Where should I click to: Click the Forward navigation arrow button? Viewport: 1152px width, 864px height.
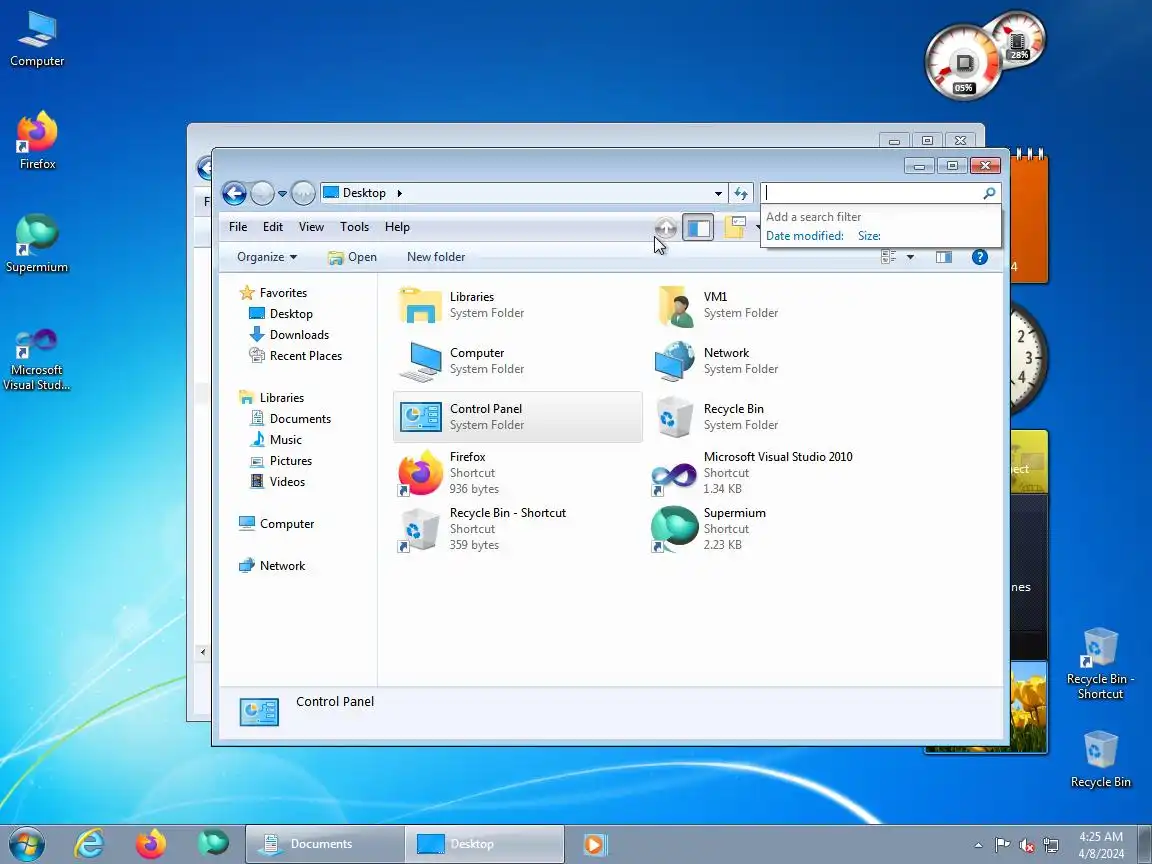pyautogui.click(x=262, y=193)
